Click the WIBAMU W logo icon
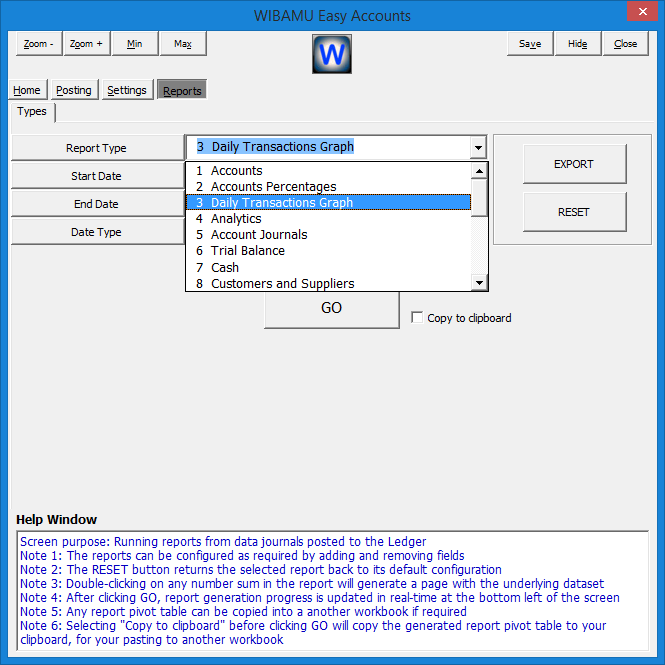This screenshot has width=665, height=665. coord(332,54)
